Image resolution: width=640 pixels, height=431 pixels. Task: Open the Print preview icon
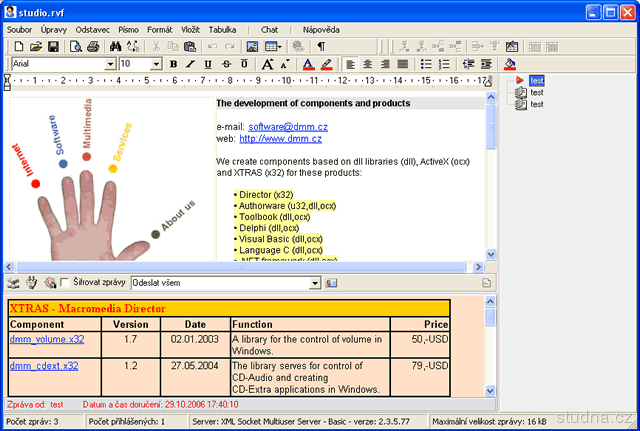pos(75,47)
